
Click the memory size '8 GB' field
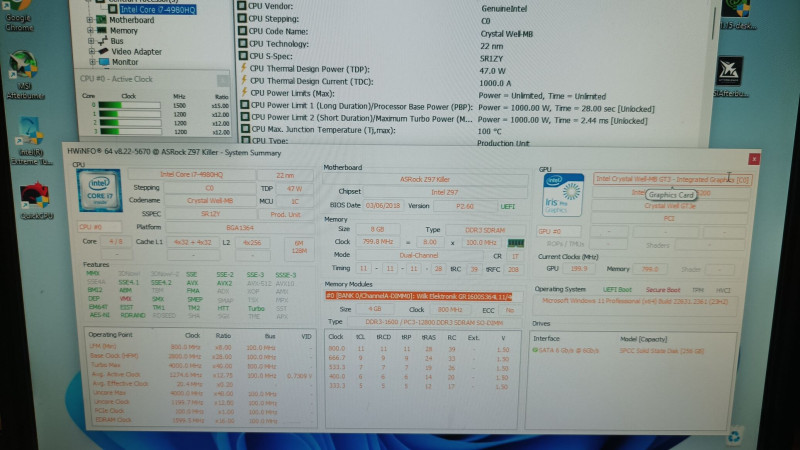[x=377, y=230]
